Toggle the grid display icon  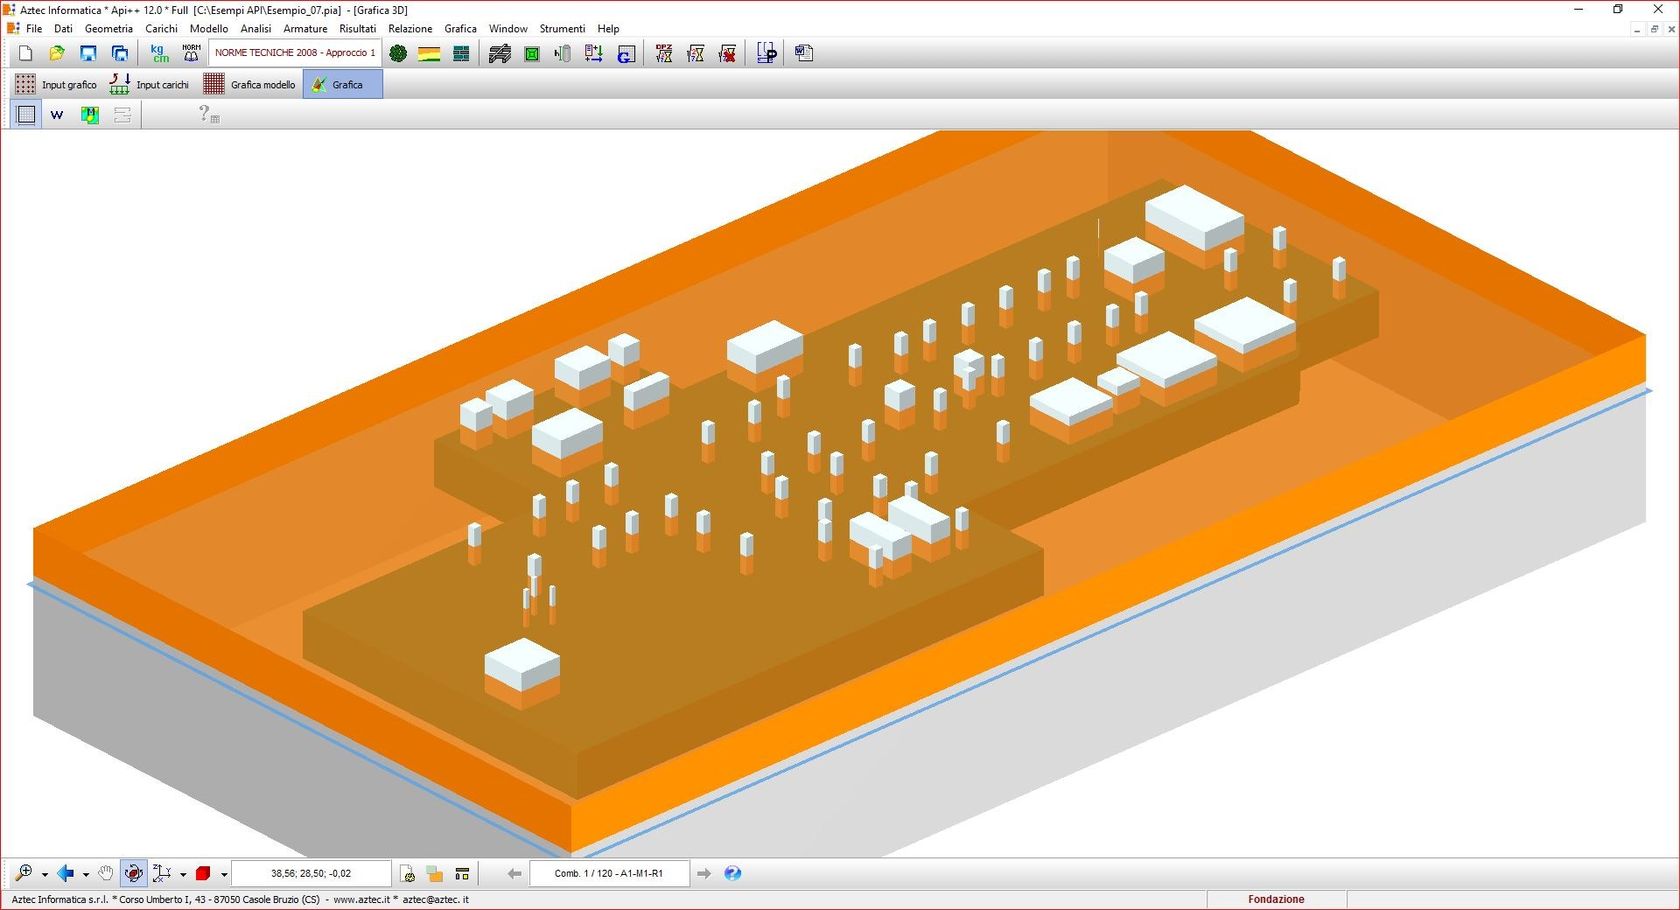(25, 115)
